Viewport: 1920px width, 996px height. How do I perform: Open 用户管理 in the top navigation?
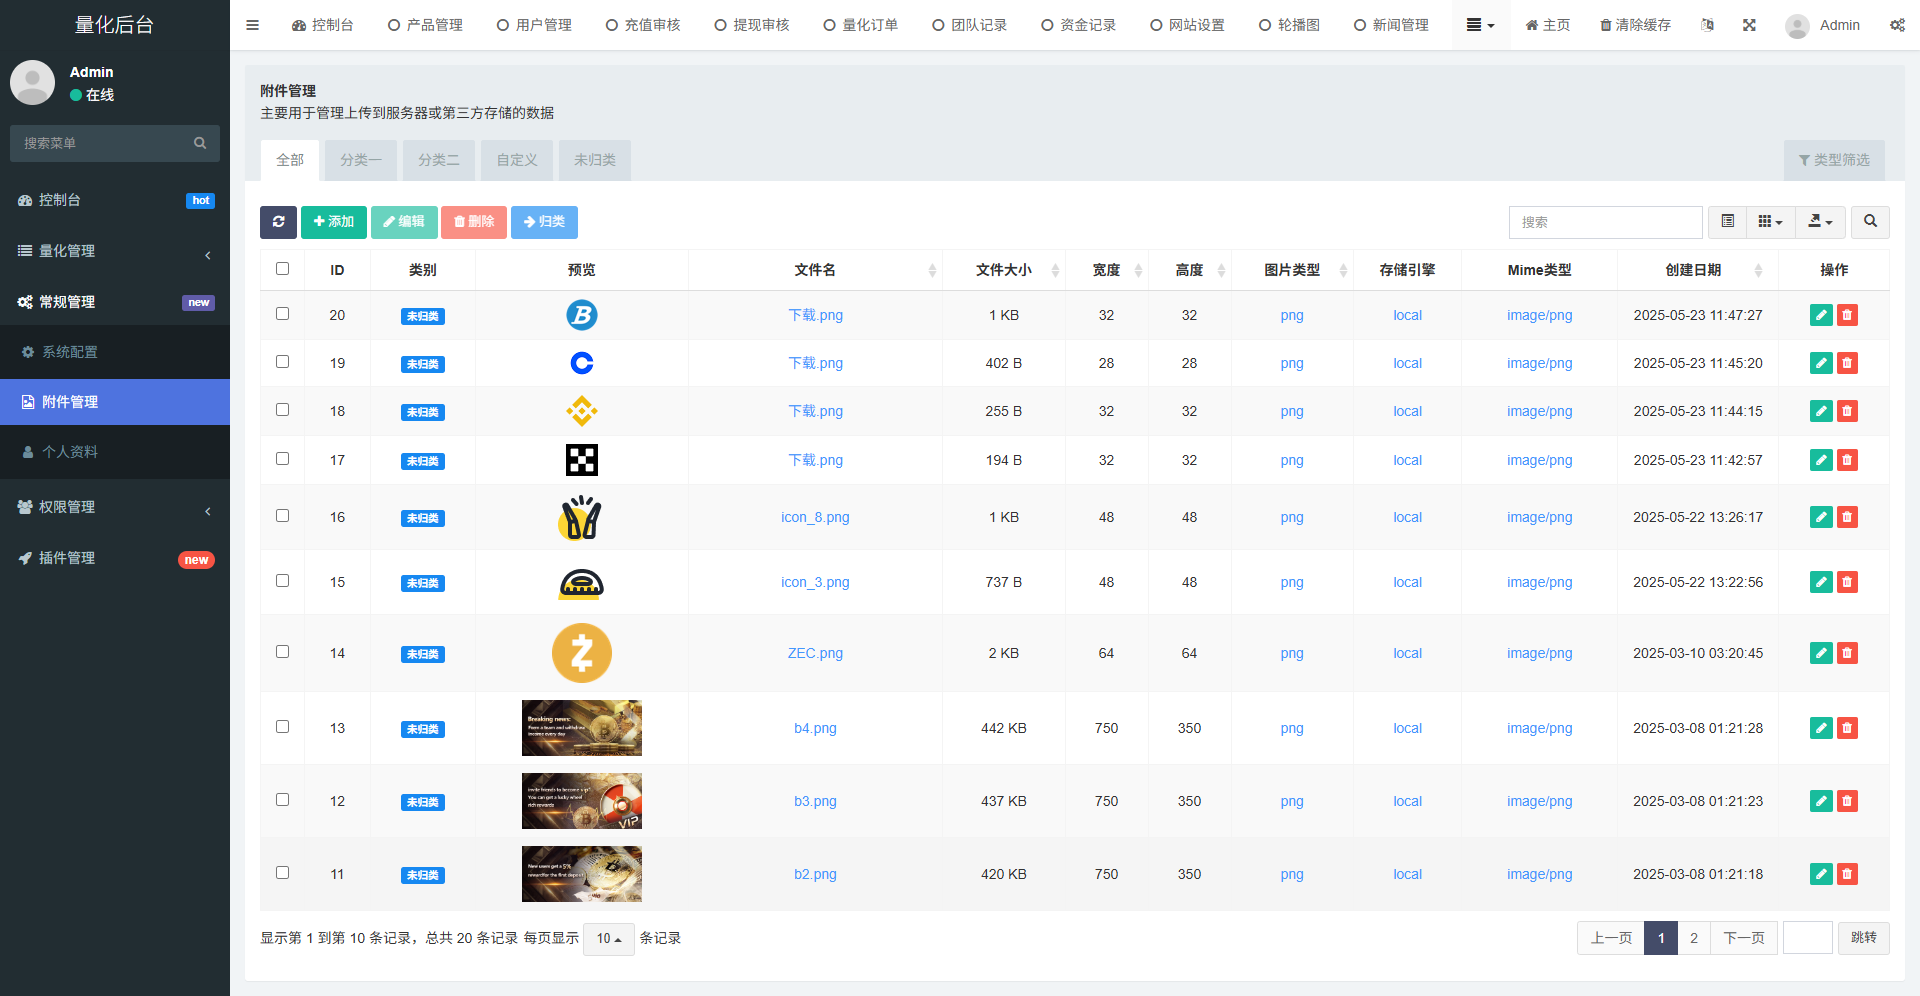coord(534,25)
